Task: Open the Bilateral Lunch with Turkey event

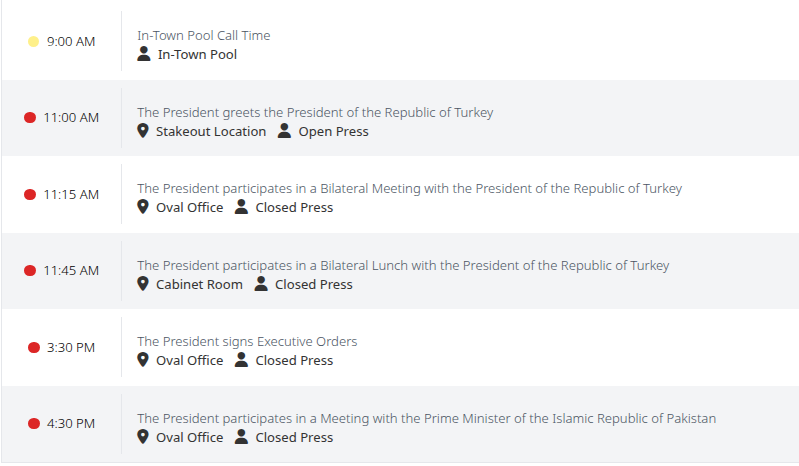Action: (x=403, y=266)
